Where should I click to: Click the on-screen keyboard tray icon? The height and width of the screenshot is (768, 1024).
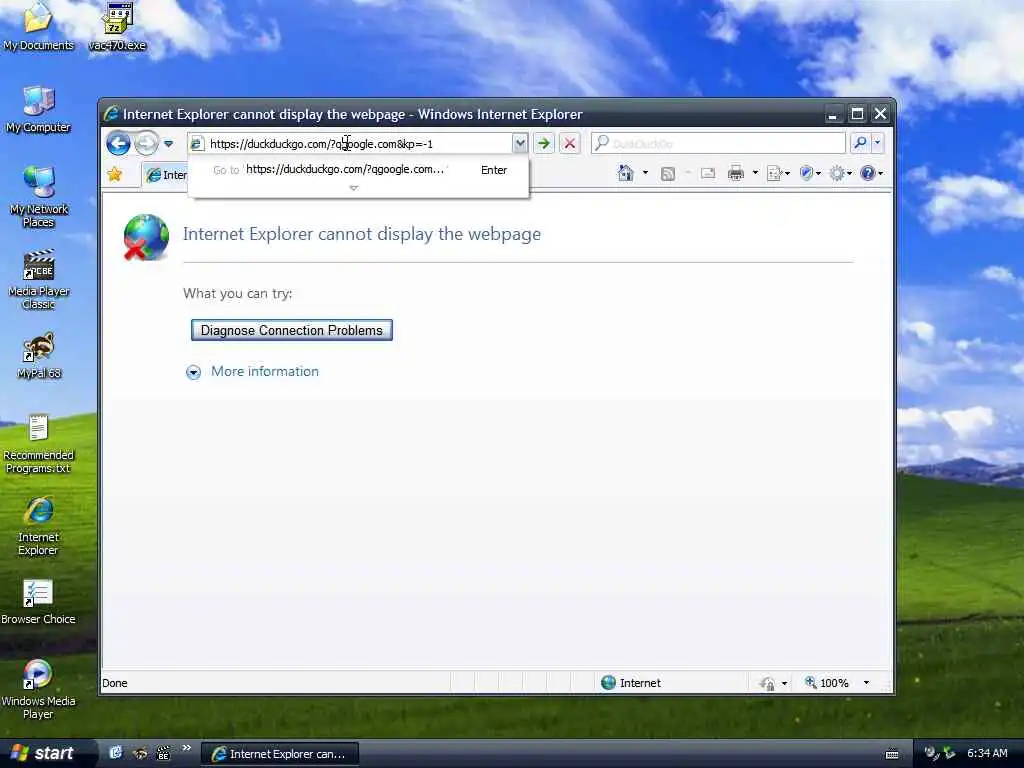pyautogui.click(x=891, y=754)
